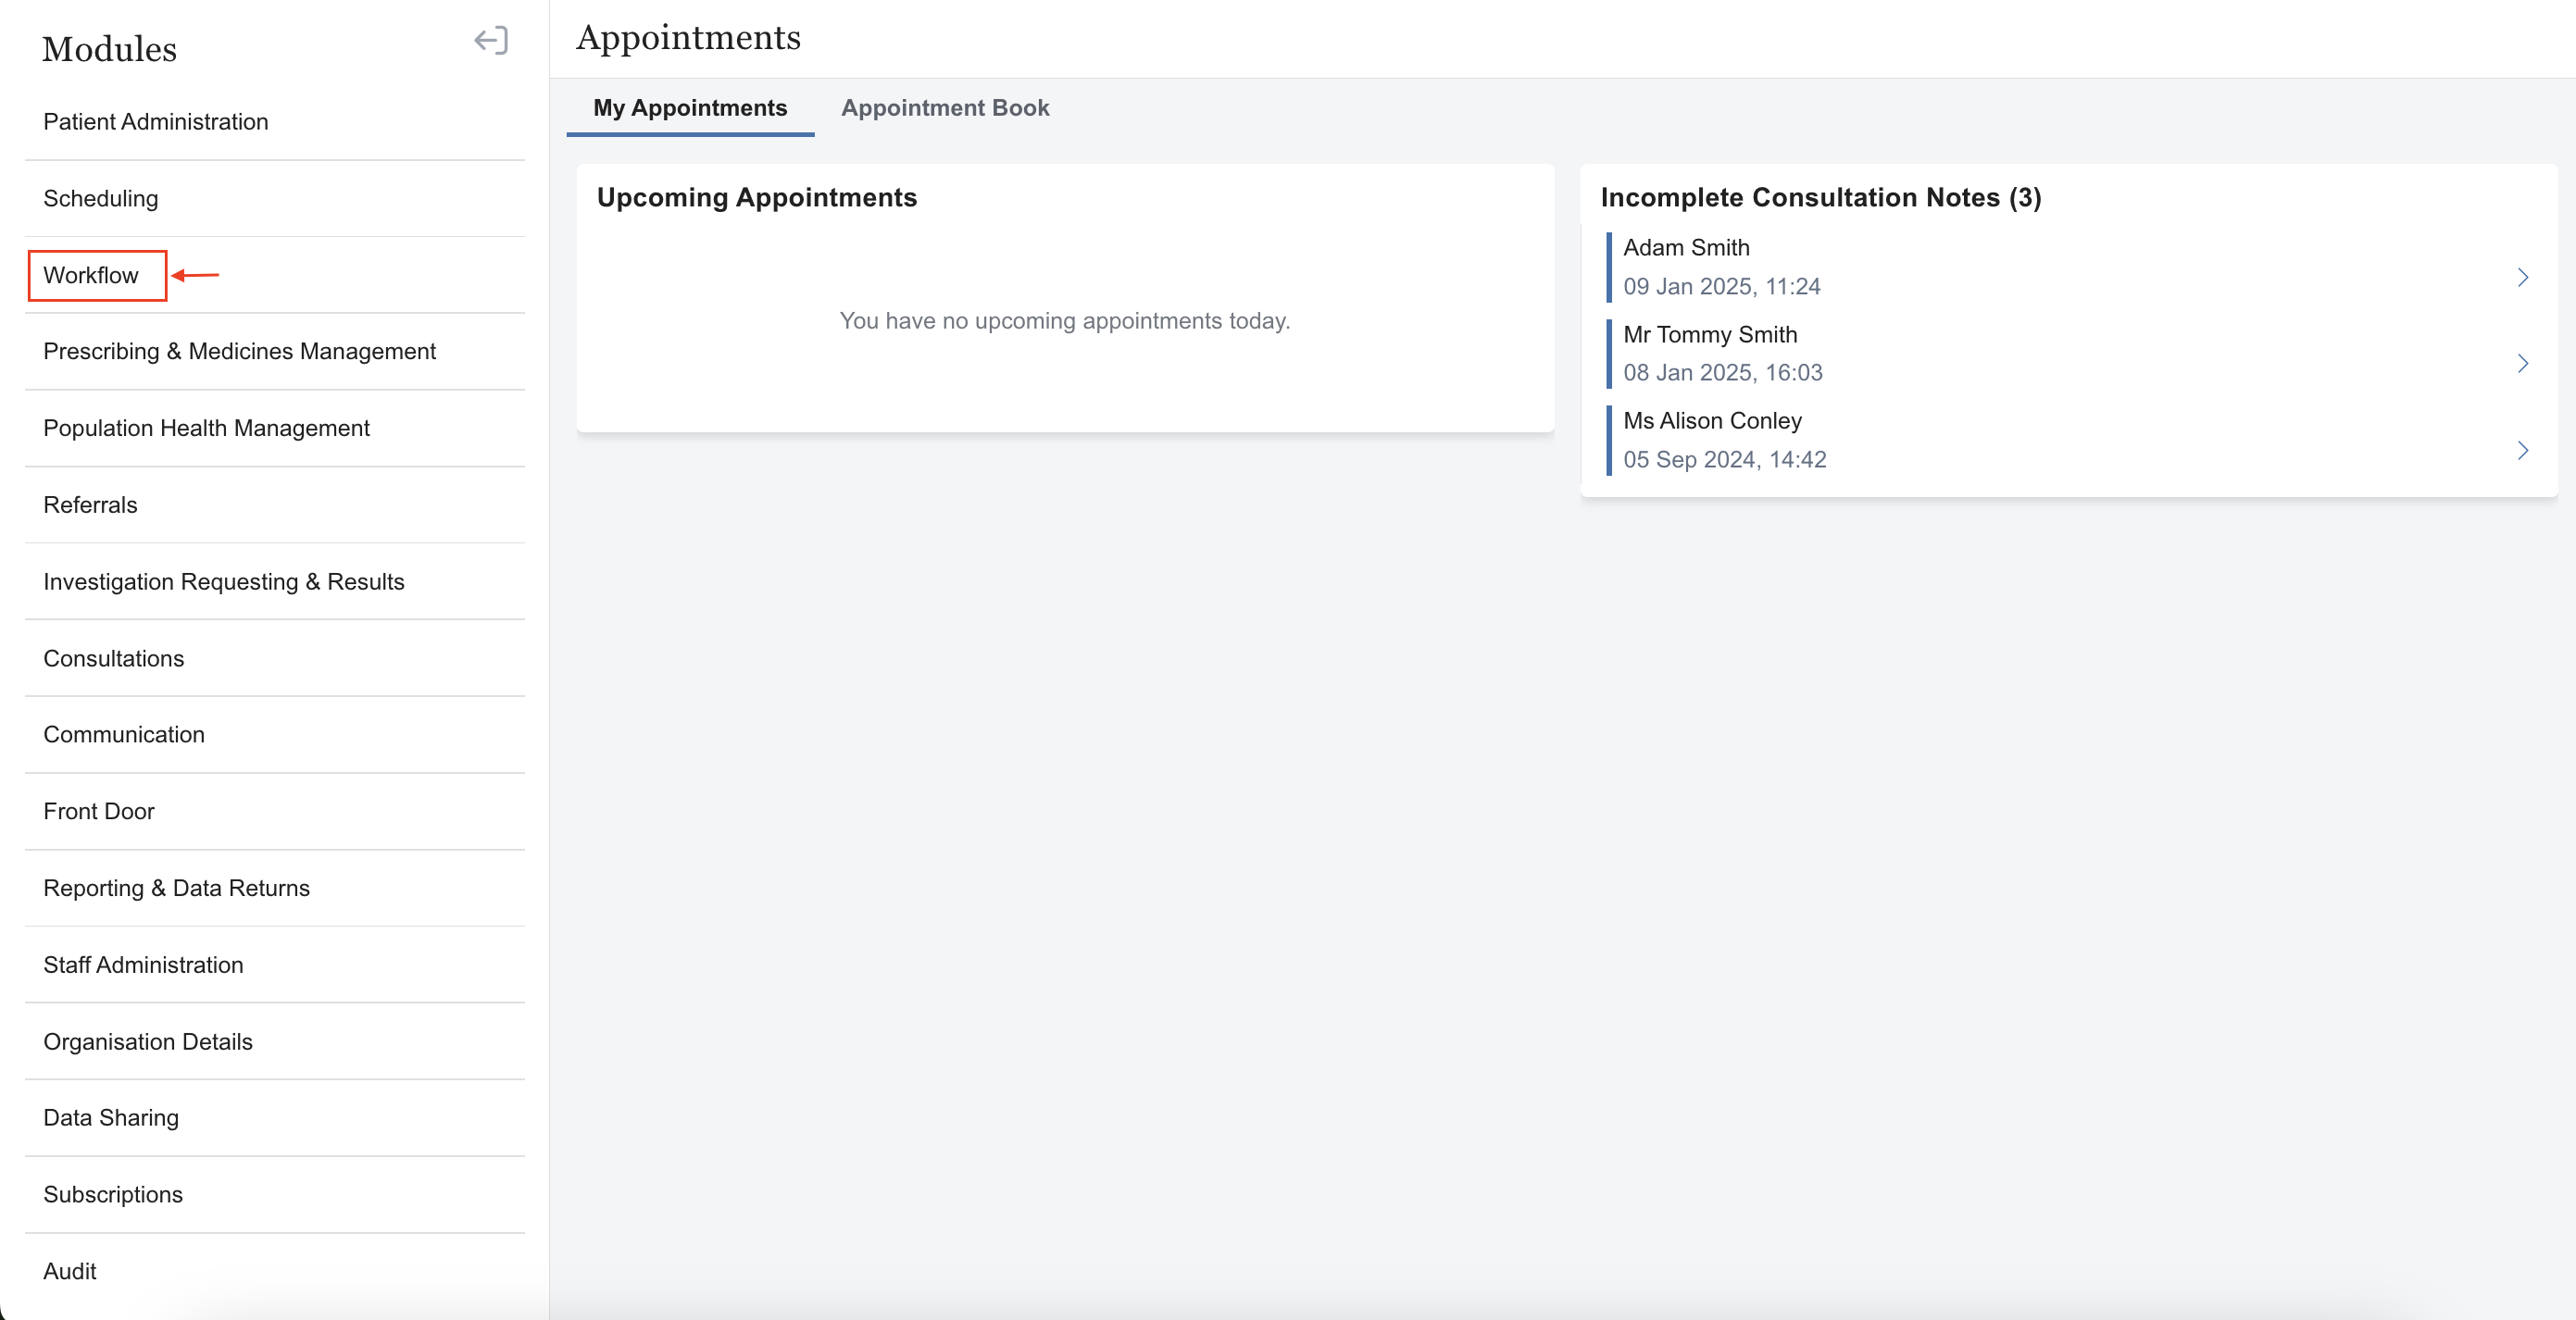
Task: Expand Adam Smith's consultation note
Action: click(2522, 277)
